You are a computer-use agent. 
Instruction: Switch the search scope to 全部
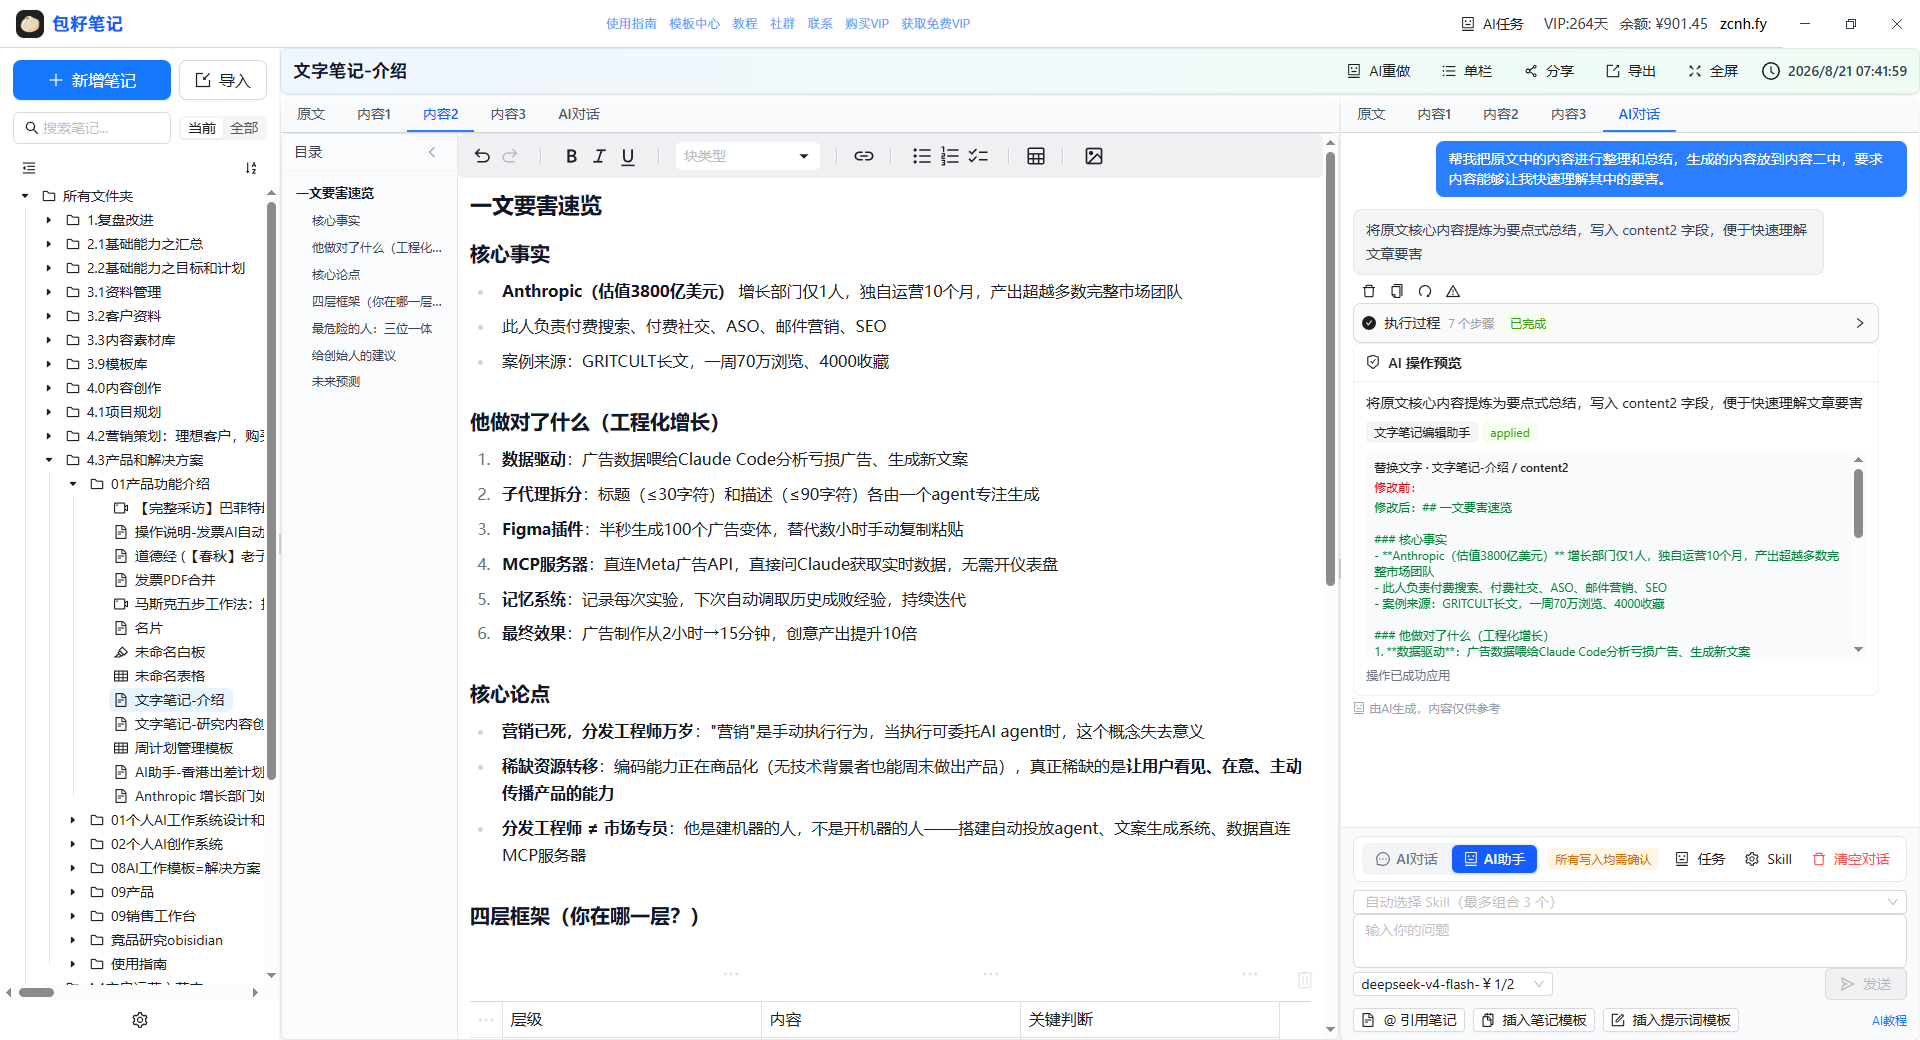coord(244,128)
